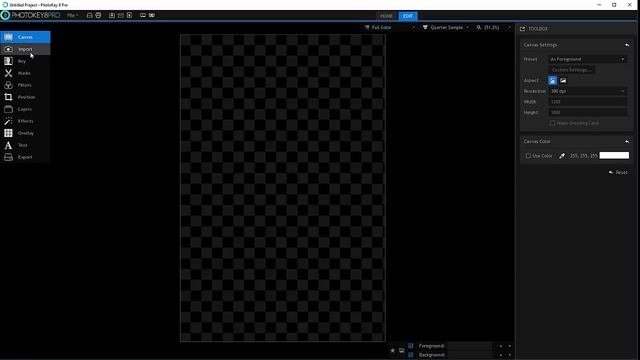Screen dimensions: 640x360
Task: Click the email envelope icon in top toolbar
Action: click(121, 16)
